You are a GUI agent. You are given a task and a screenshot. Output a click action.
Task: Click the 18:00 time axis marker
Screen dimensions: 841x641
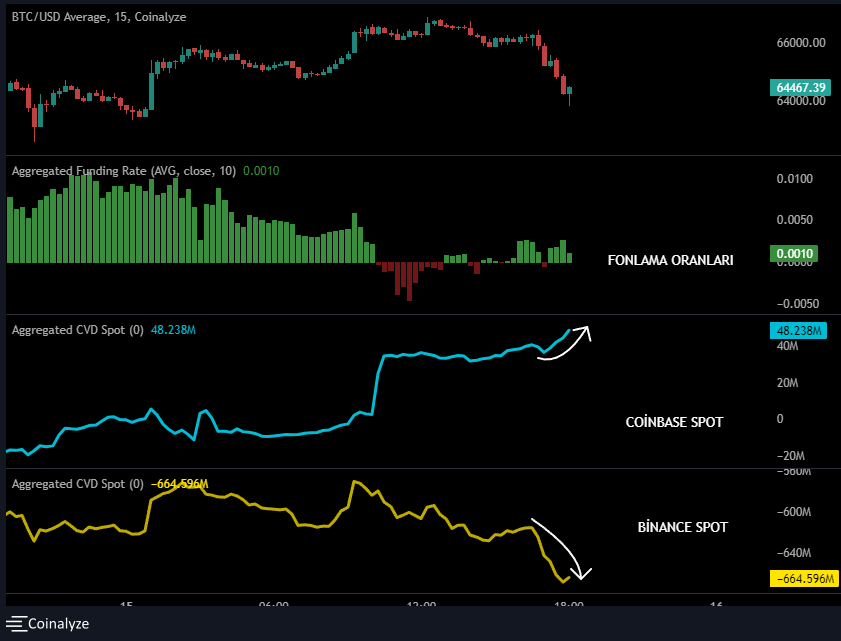click(569, 605)
